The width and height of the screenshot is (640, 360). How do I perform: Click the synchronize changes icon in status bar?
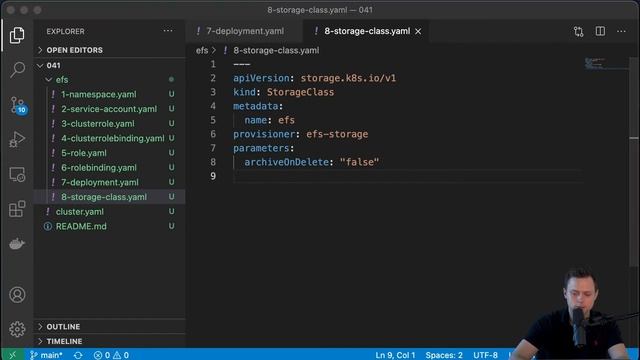[x=78, y=355]
